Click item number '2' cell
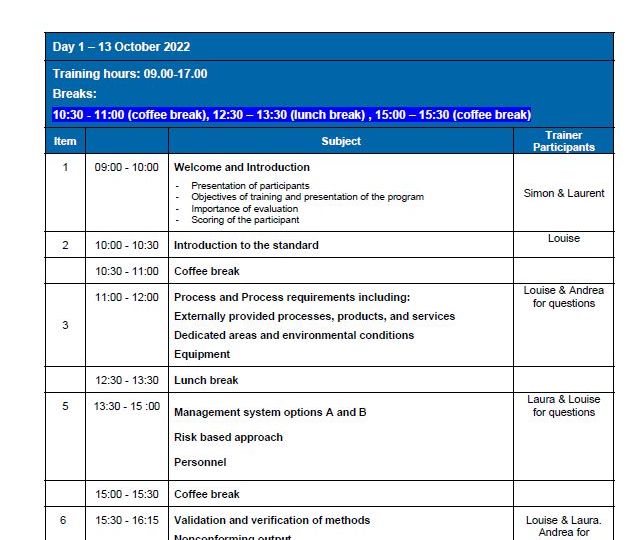 pos(65,246)
